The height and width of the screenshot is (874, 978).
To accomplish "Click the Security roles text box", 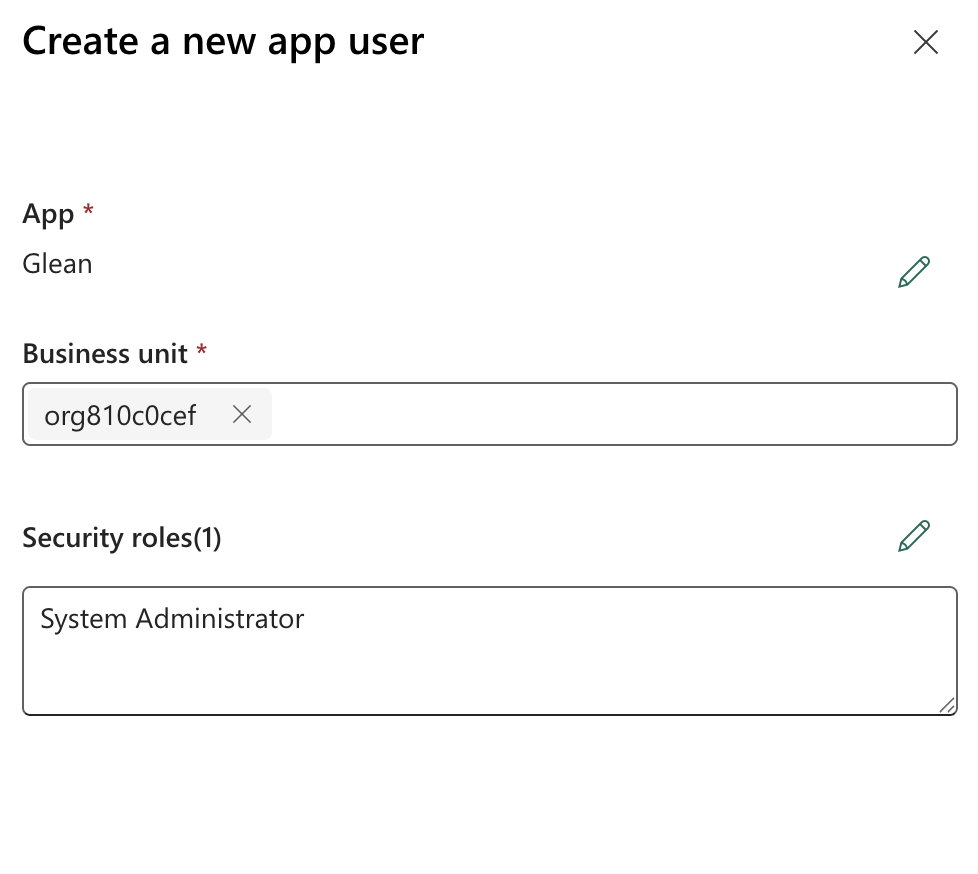I will pos(490,651).
